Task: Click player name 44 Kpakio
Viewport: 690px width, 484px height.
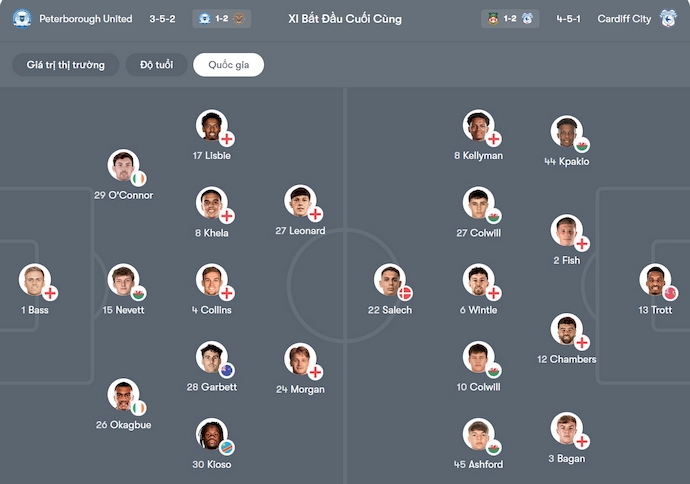Action: (x=566, y=161)
